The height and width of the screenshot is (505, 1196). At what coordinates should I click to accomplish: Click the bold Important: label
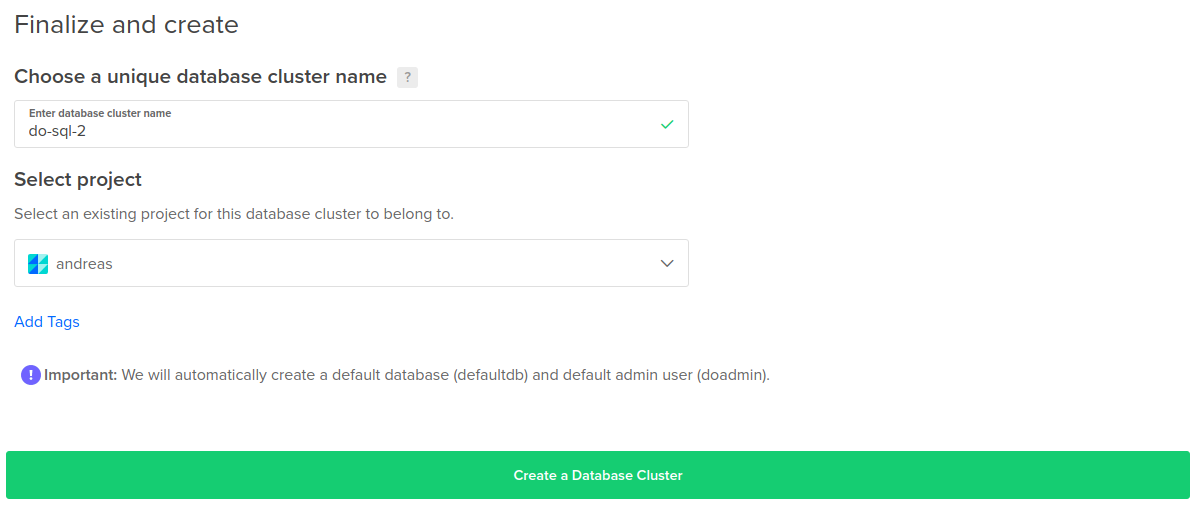point(81,375)
